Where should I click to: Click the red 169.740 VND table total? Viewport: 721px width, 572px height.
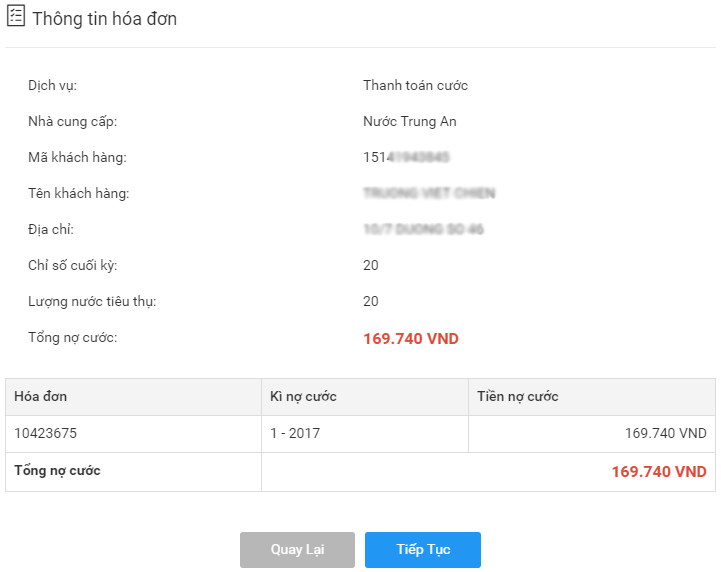[x=659, y=471]
